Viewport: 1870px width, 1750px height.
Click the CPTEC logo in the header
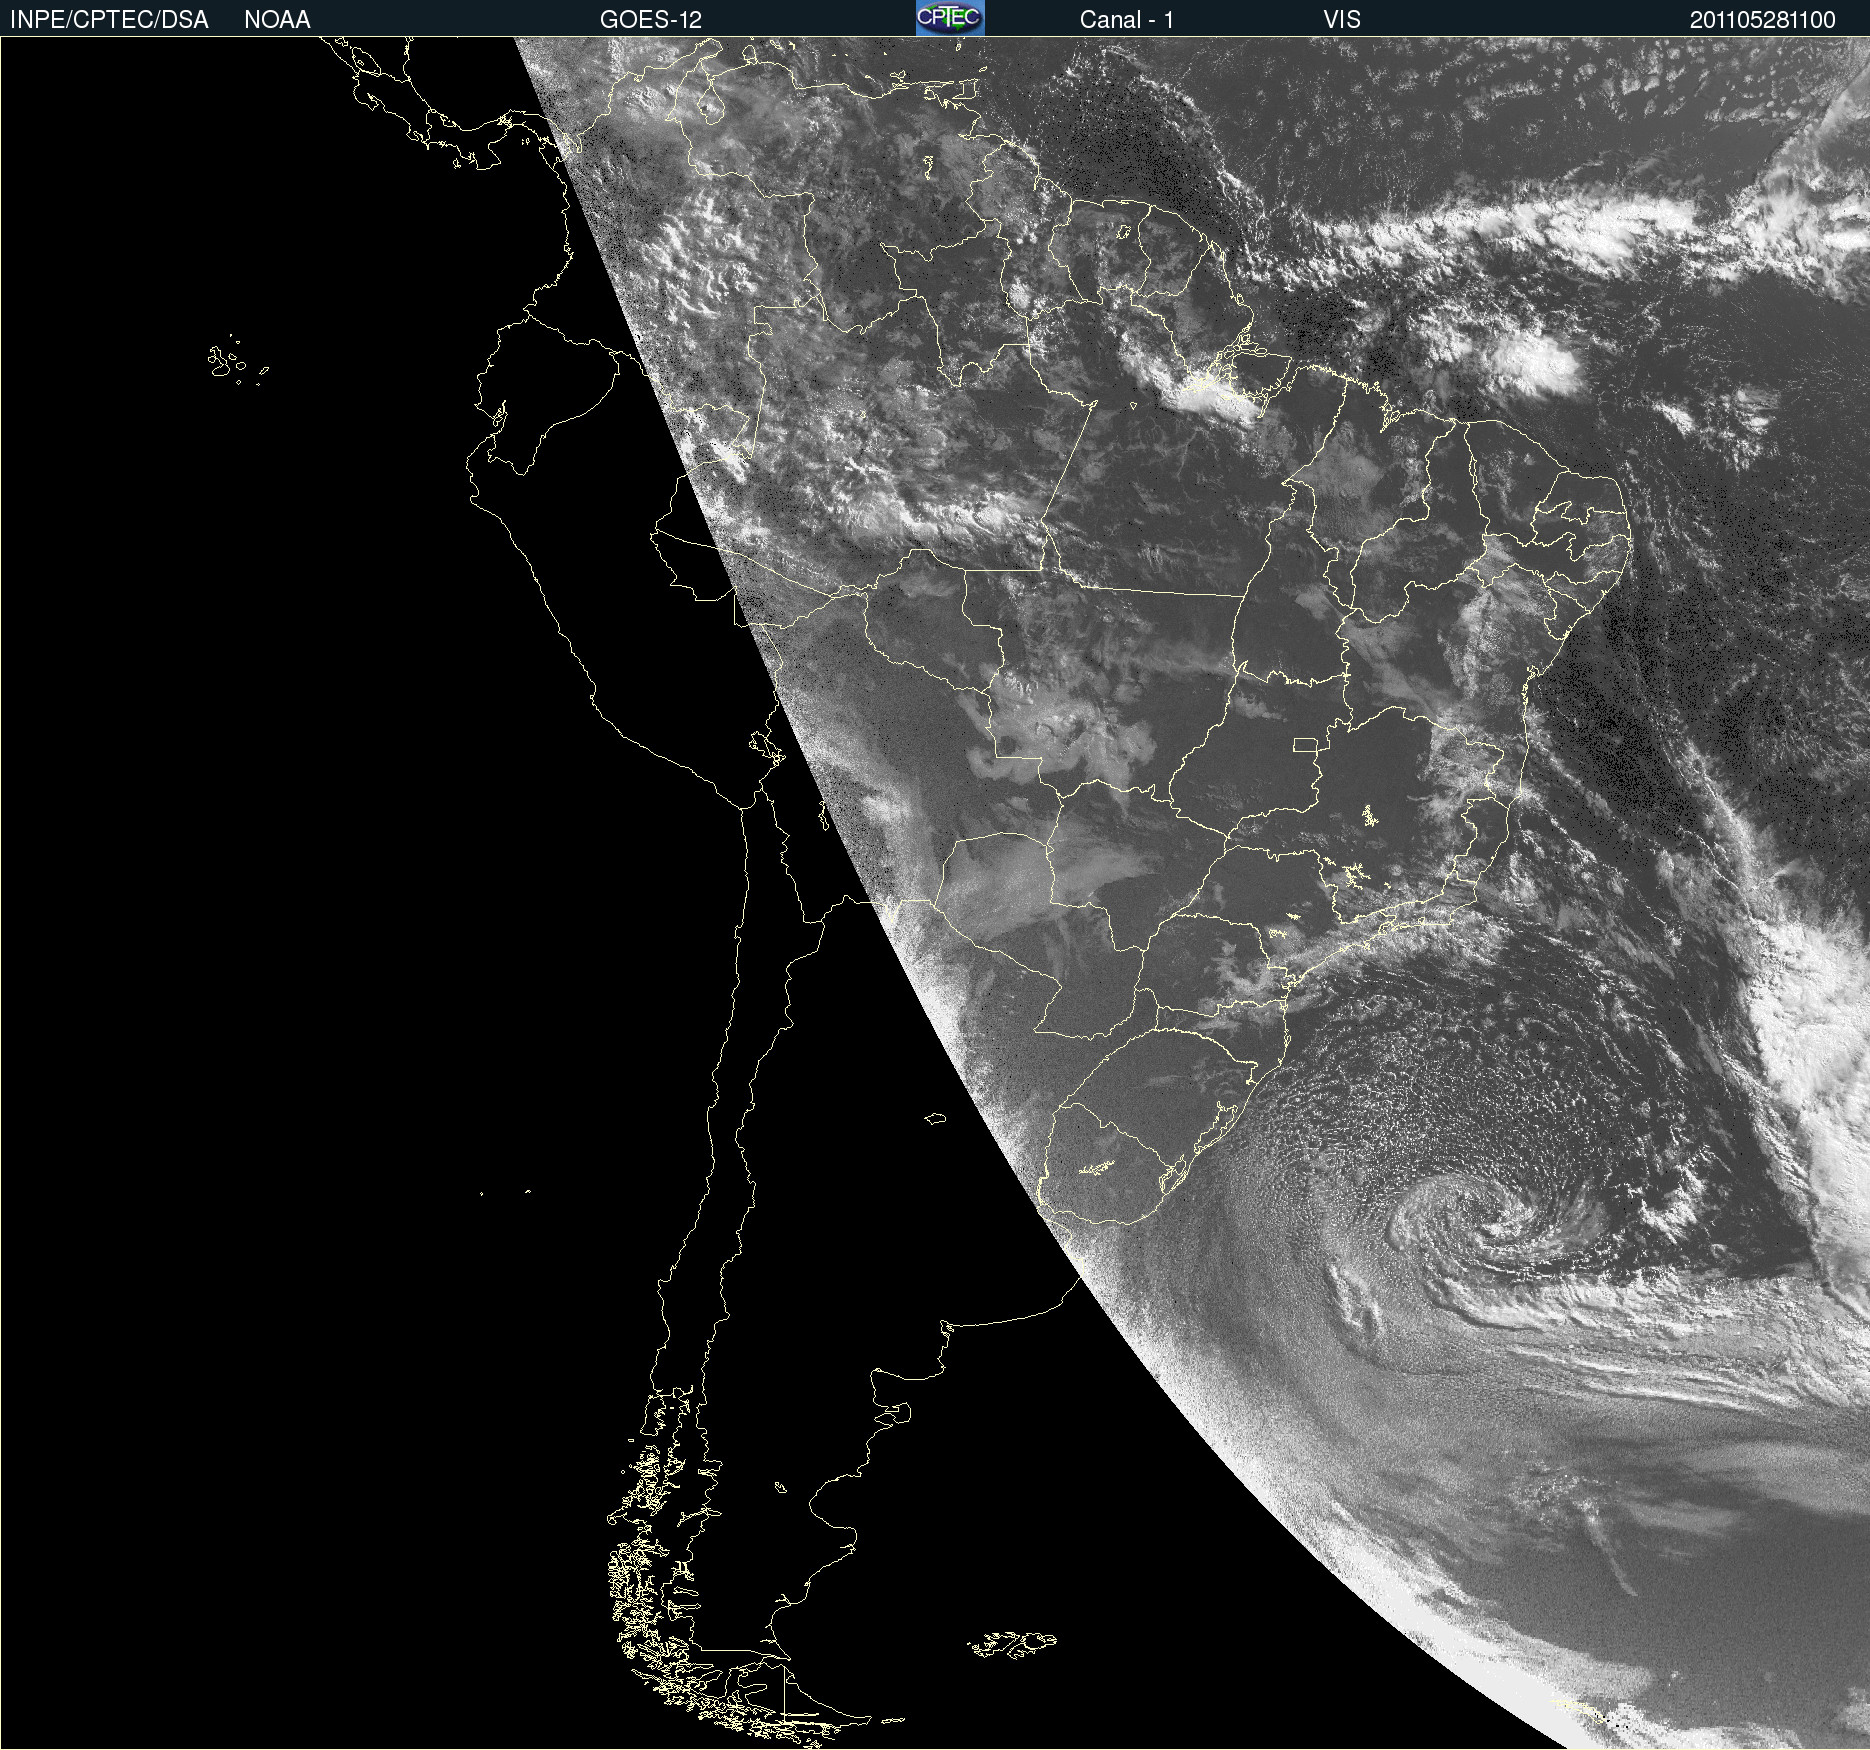tap(950, 18)
